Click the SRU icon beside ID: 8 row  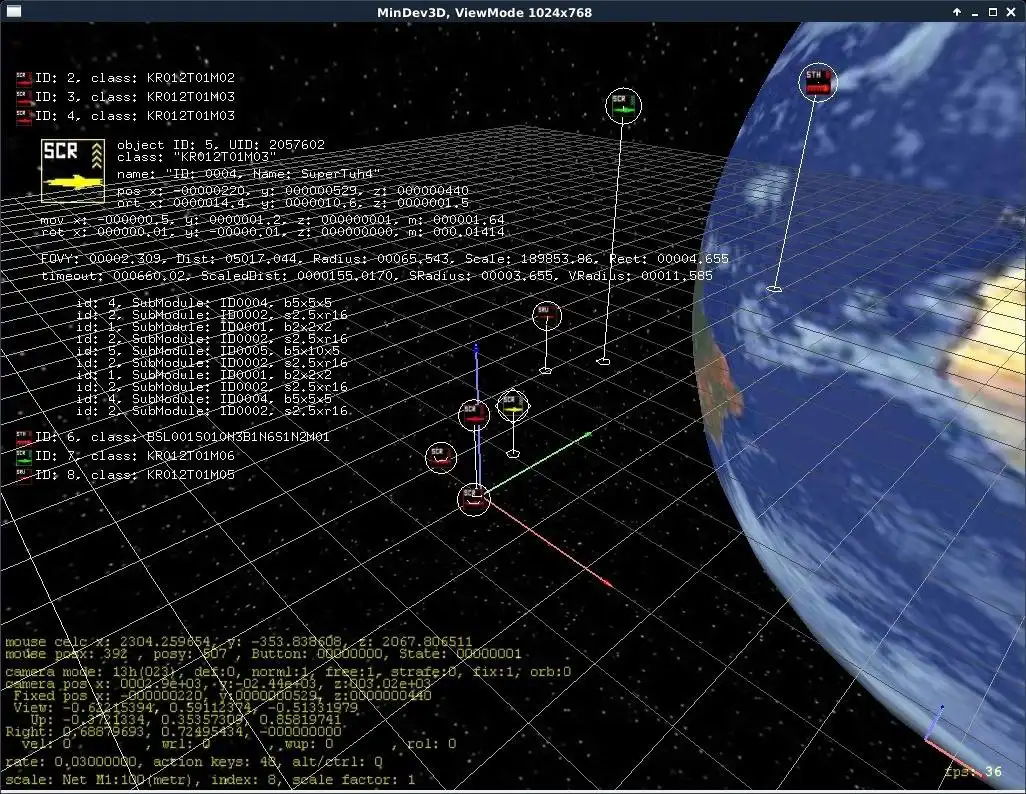(24, 475)
